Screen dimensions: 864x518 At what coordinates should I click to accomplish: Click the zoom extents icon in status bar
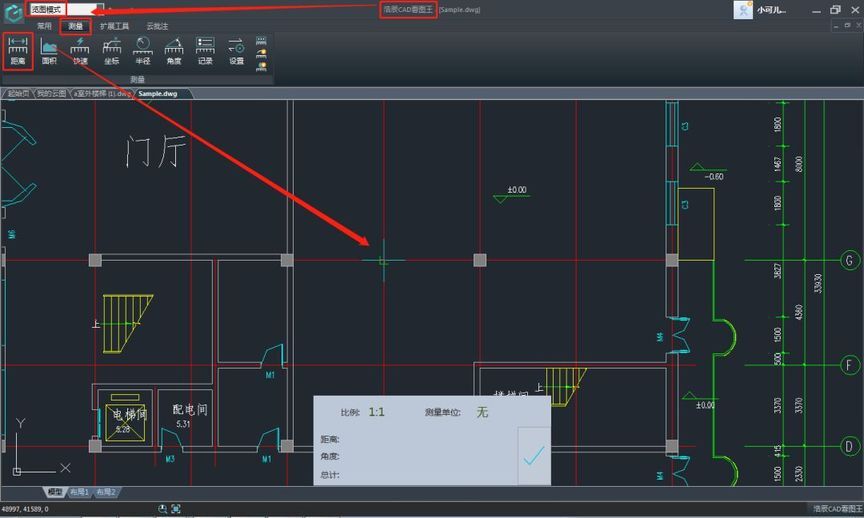coord(176,509)
